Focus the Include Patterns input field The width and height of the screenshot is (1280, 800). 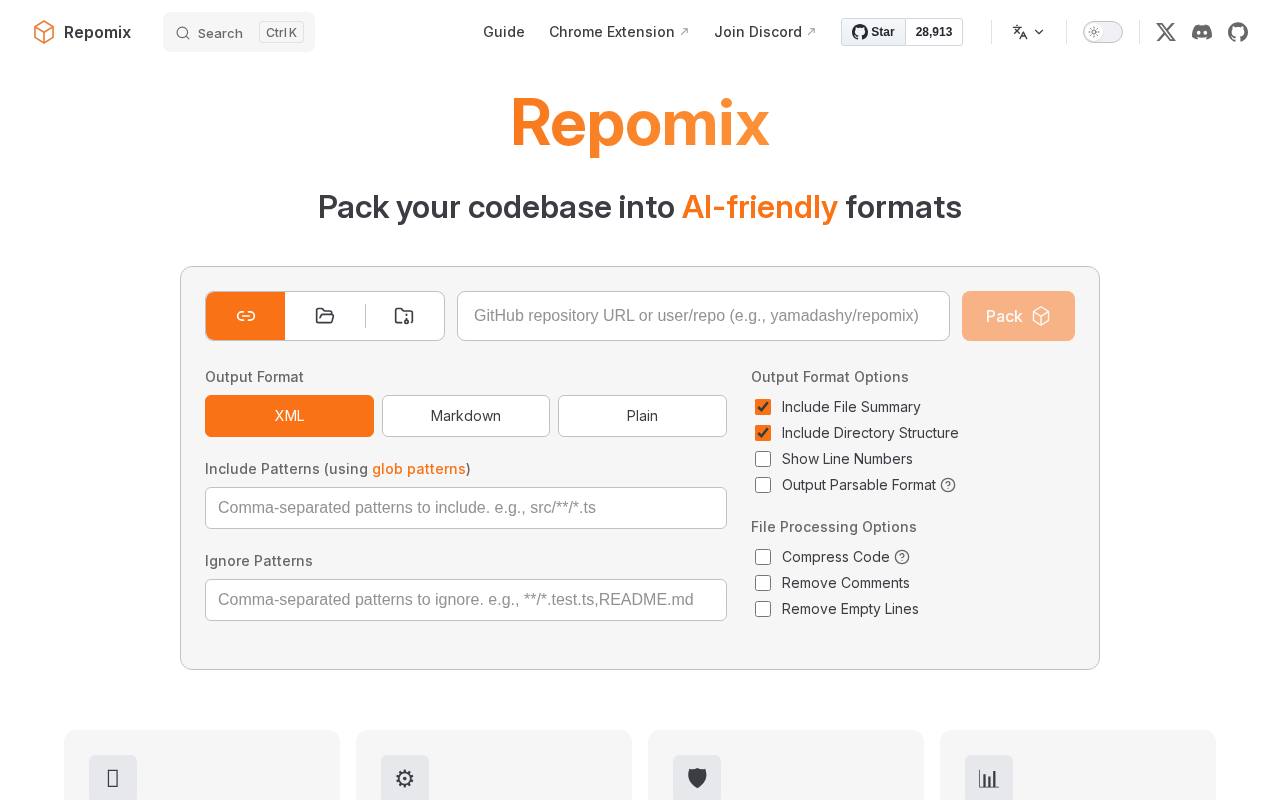point(466,508)
